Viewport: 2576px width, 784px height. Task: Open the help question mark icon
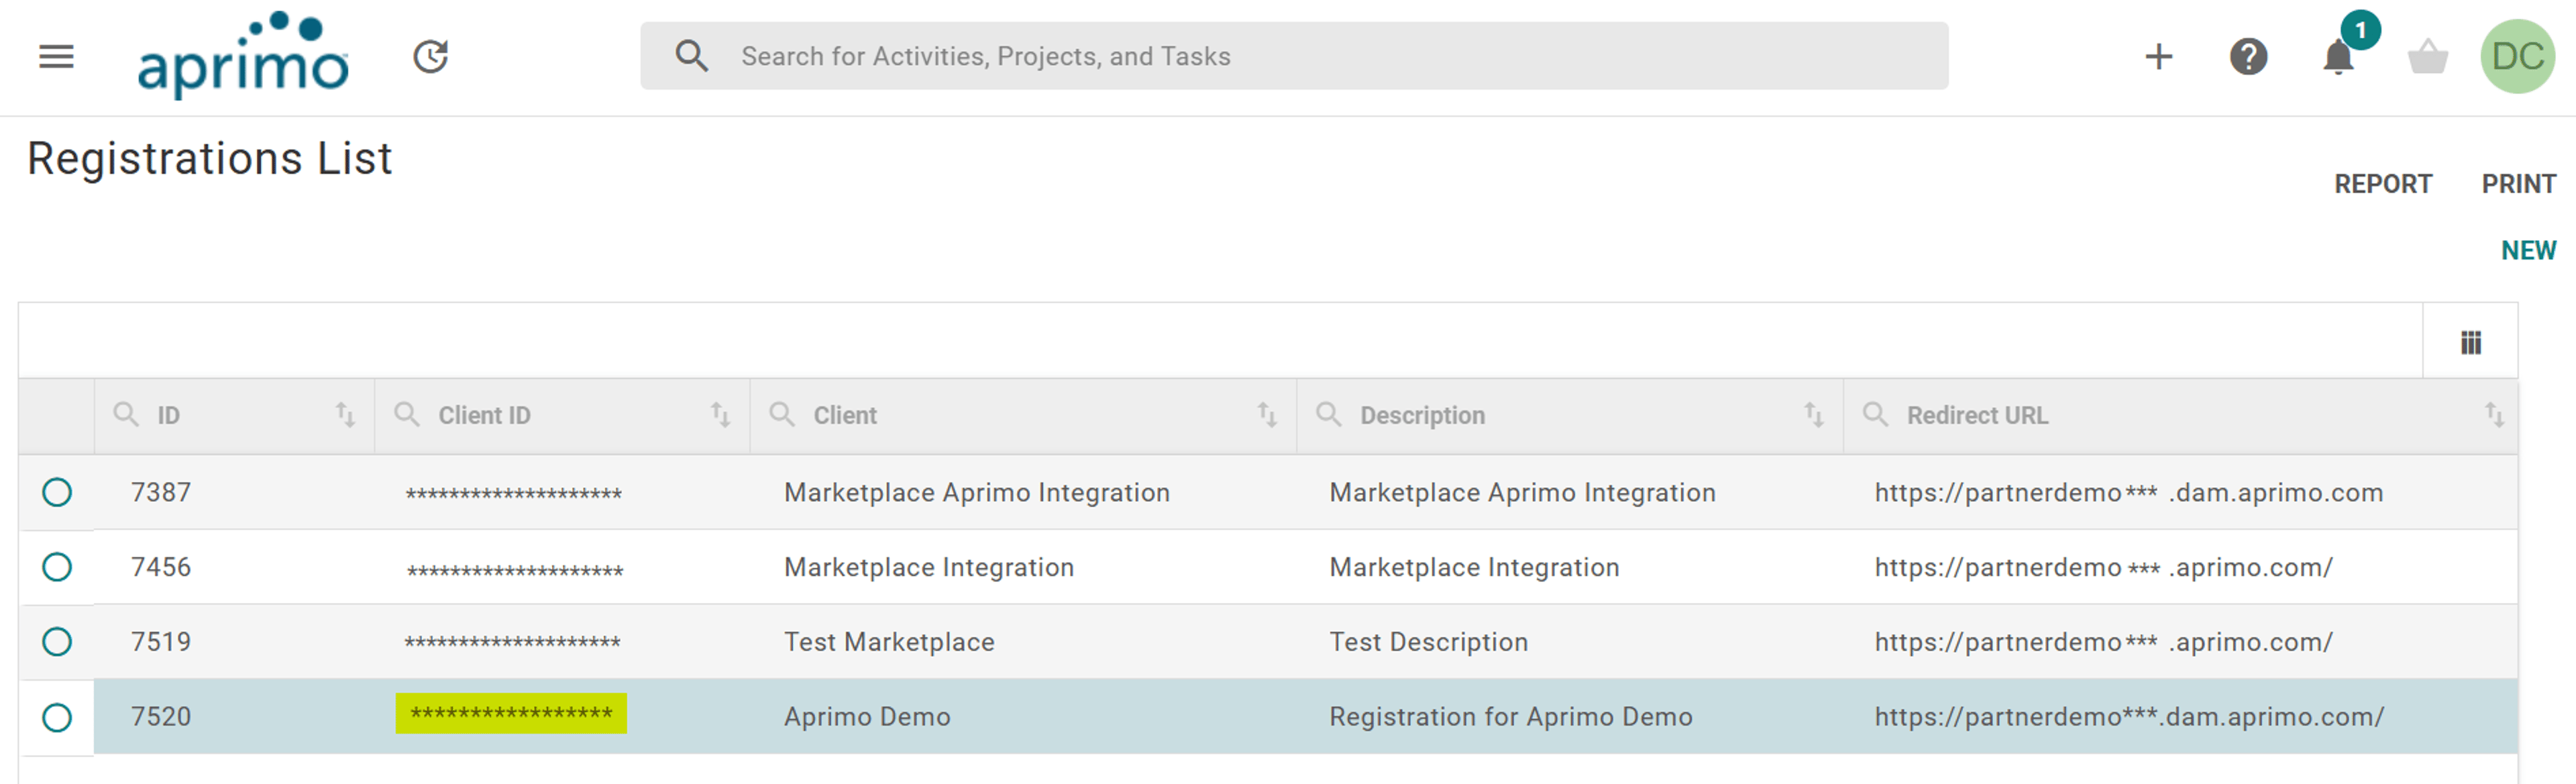2248,56
